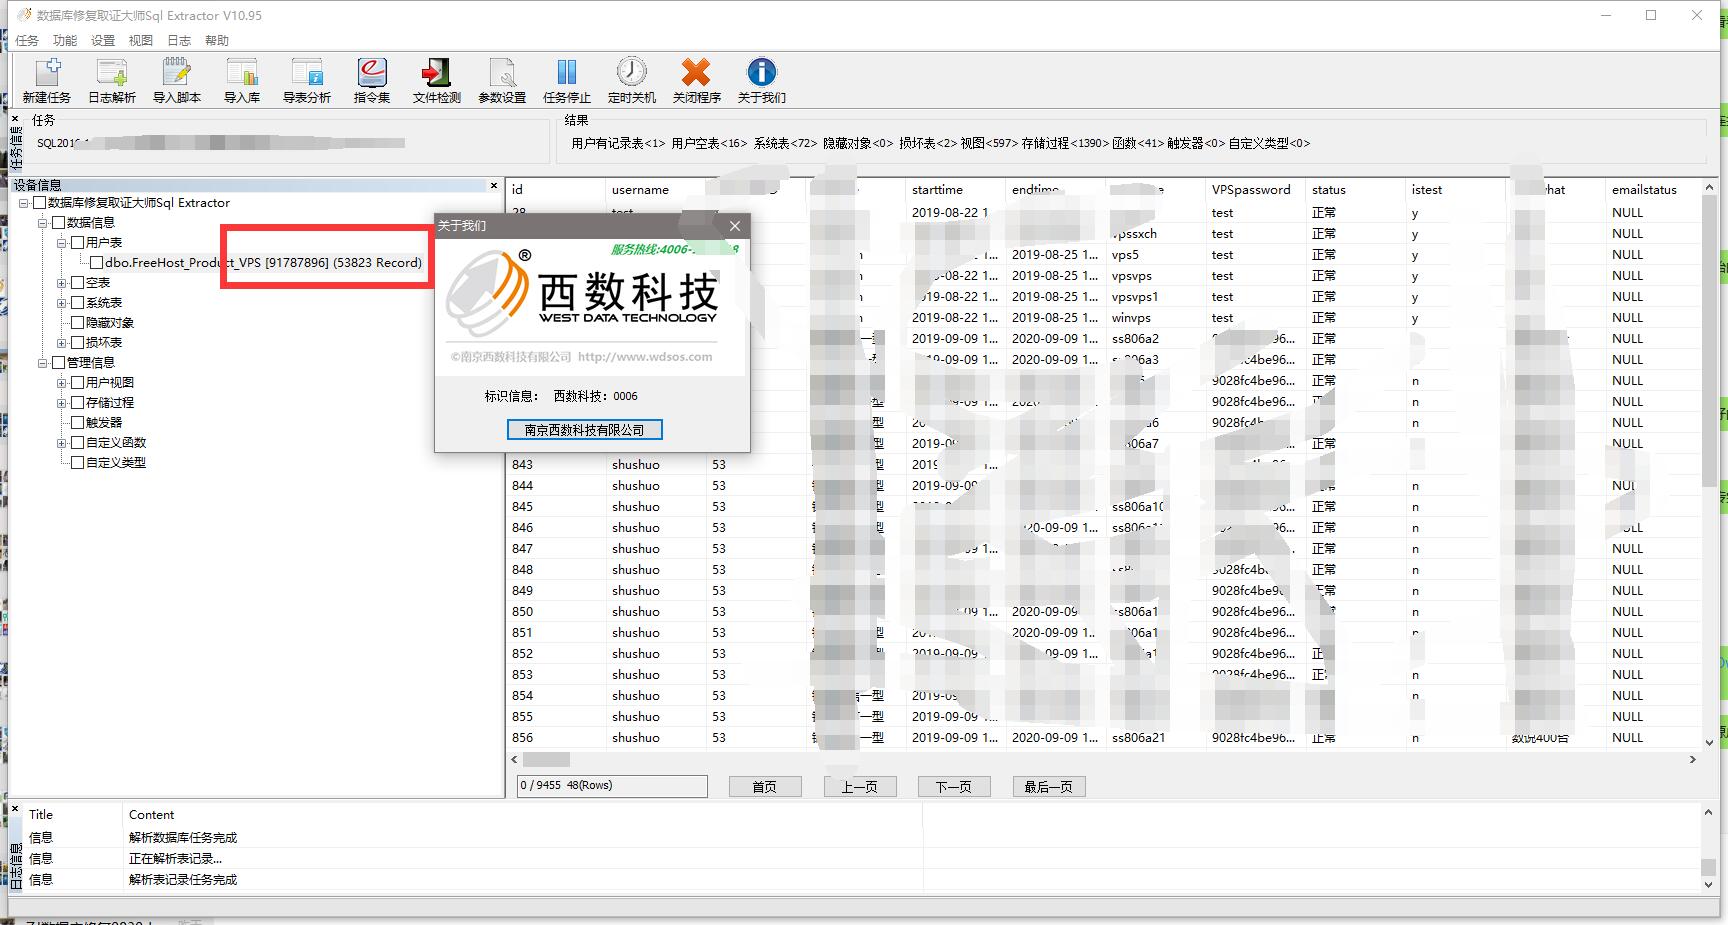Click the data grid vertical scrollbar thumb
The image size is (1728, 925).
coord(1709,340)
